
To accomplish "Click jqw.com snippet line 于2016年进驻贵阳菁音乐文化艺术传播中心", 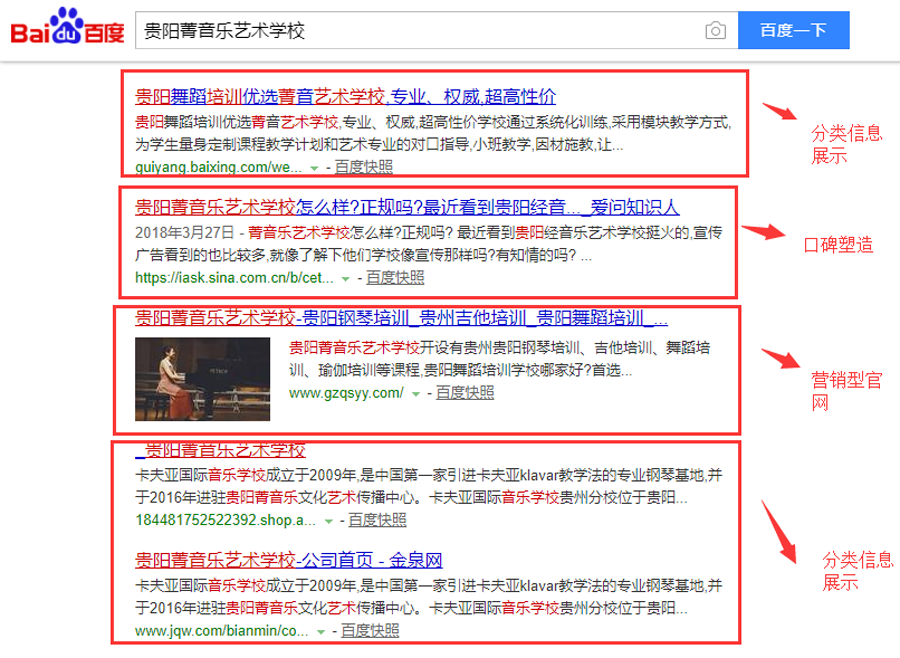I will [411, 608].
